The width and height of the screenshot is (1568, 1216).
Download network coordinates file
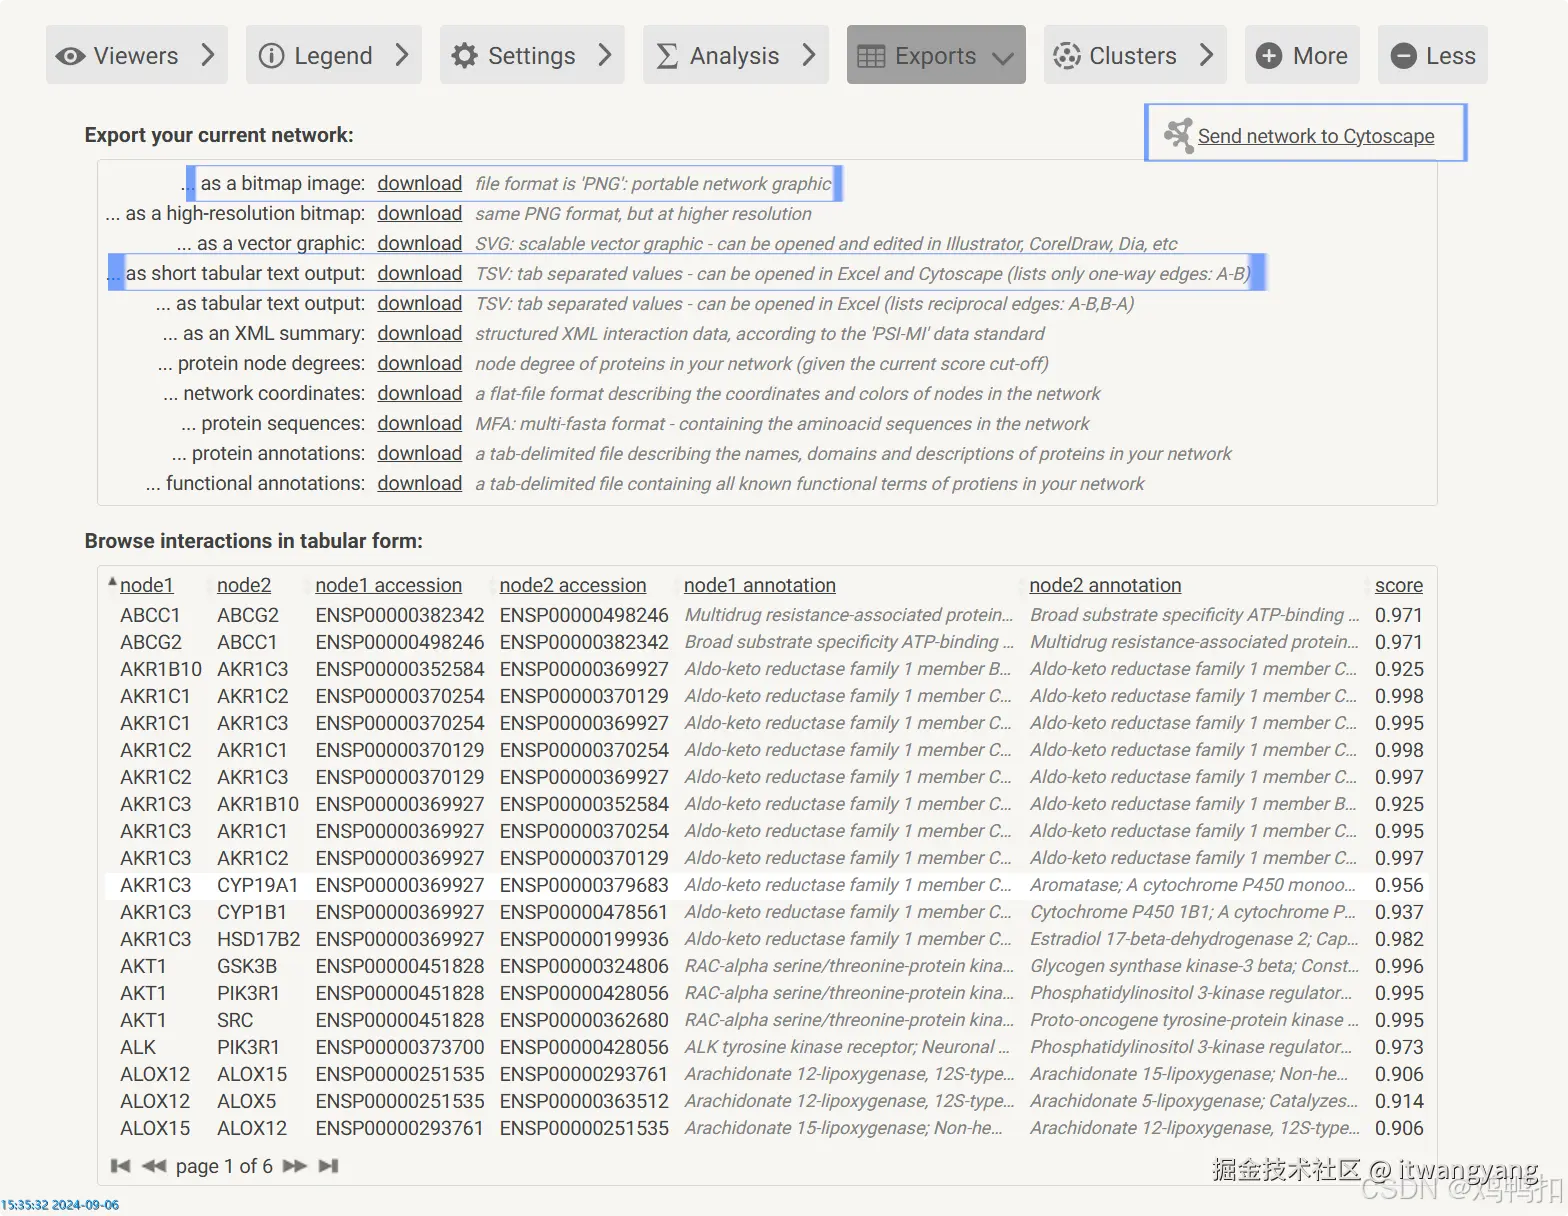point(420,393)
